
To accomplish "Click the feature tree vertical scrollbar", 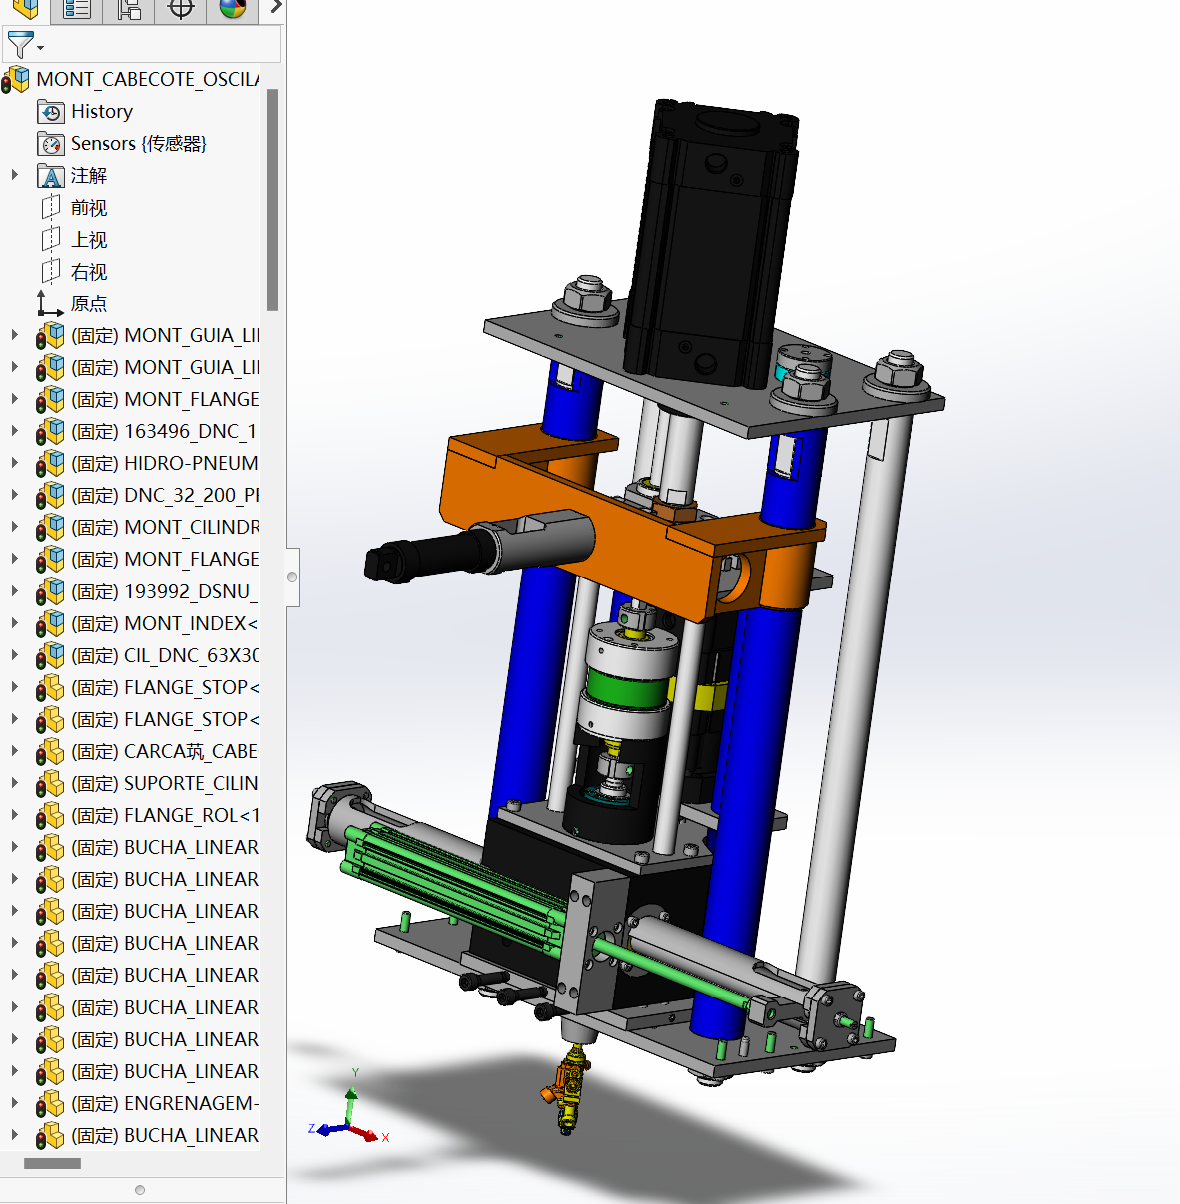I will 272,200.
